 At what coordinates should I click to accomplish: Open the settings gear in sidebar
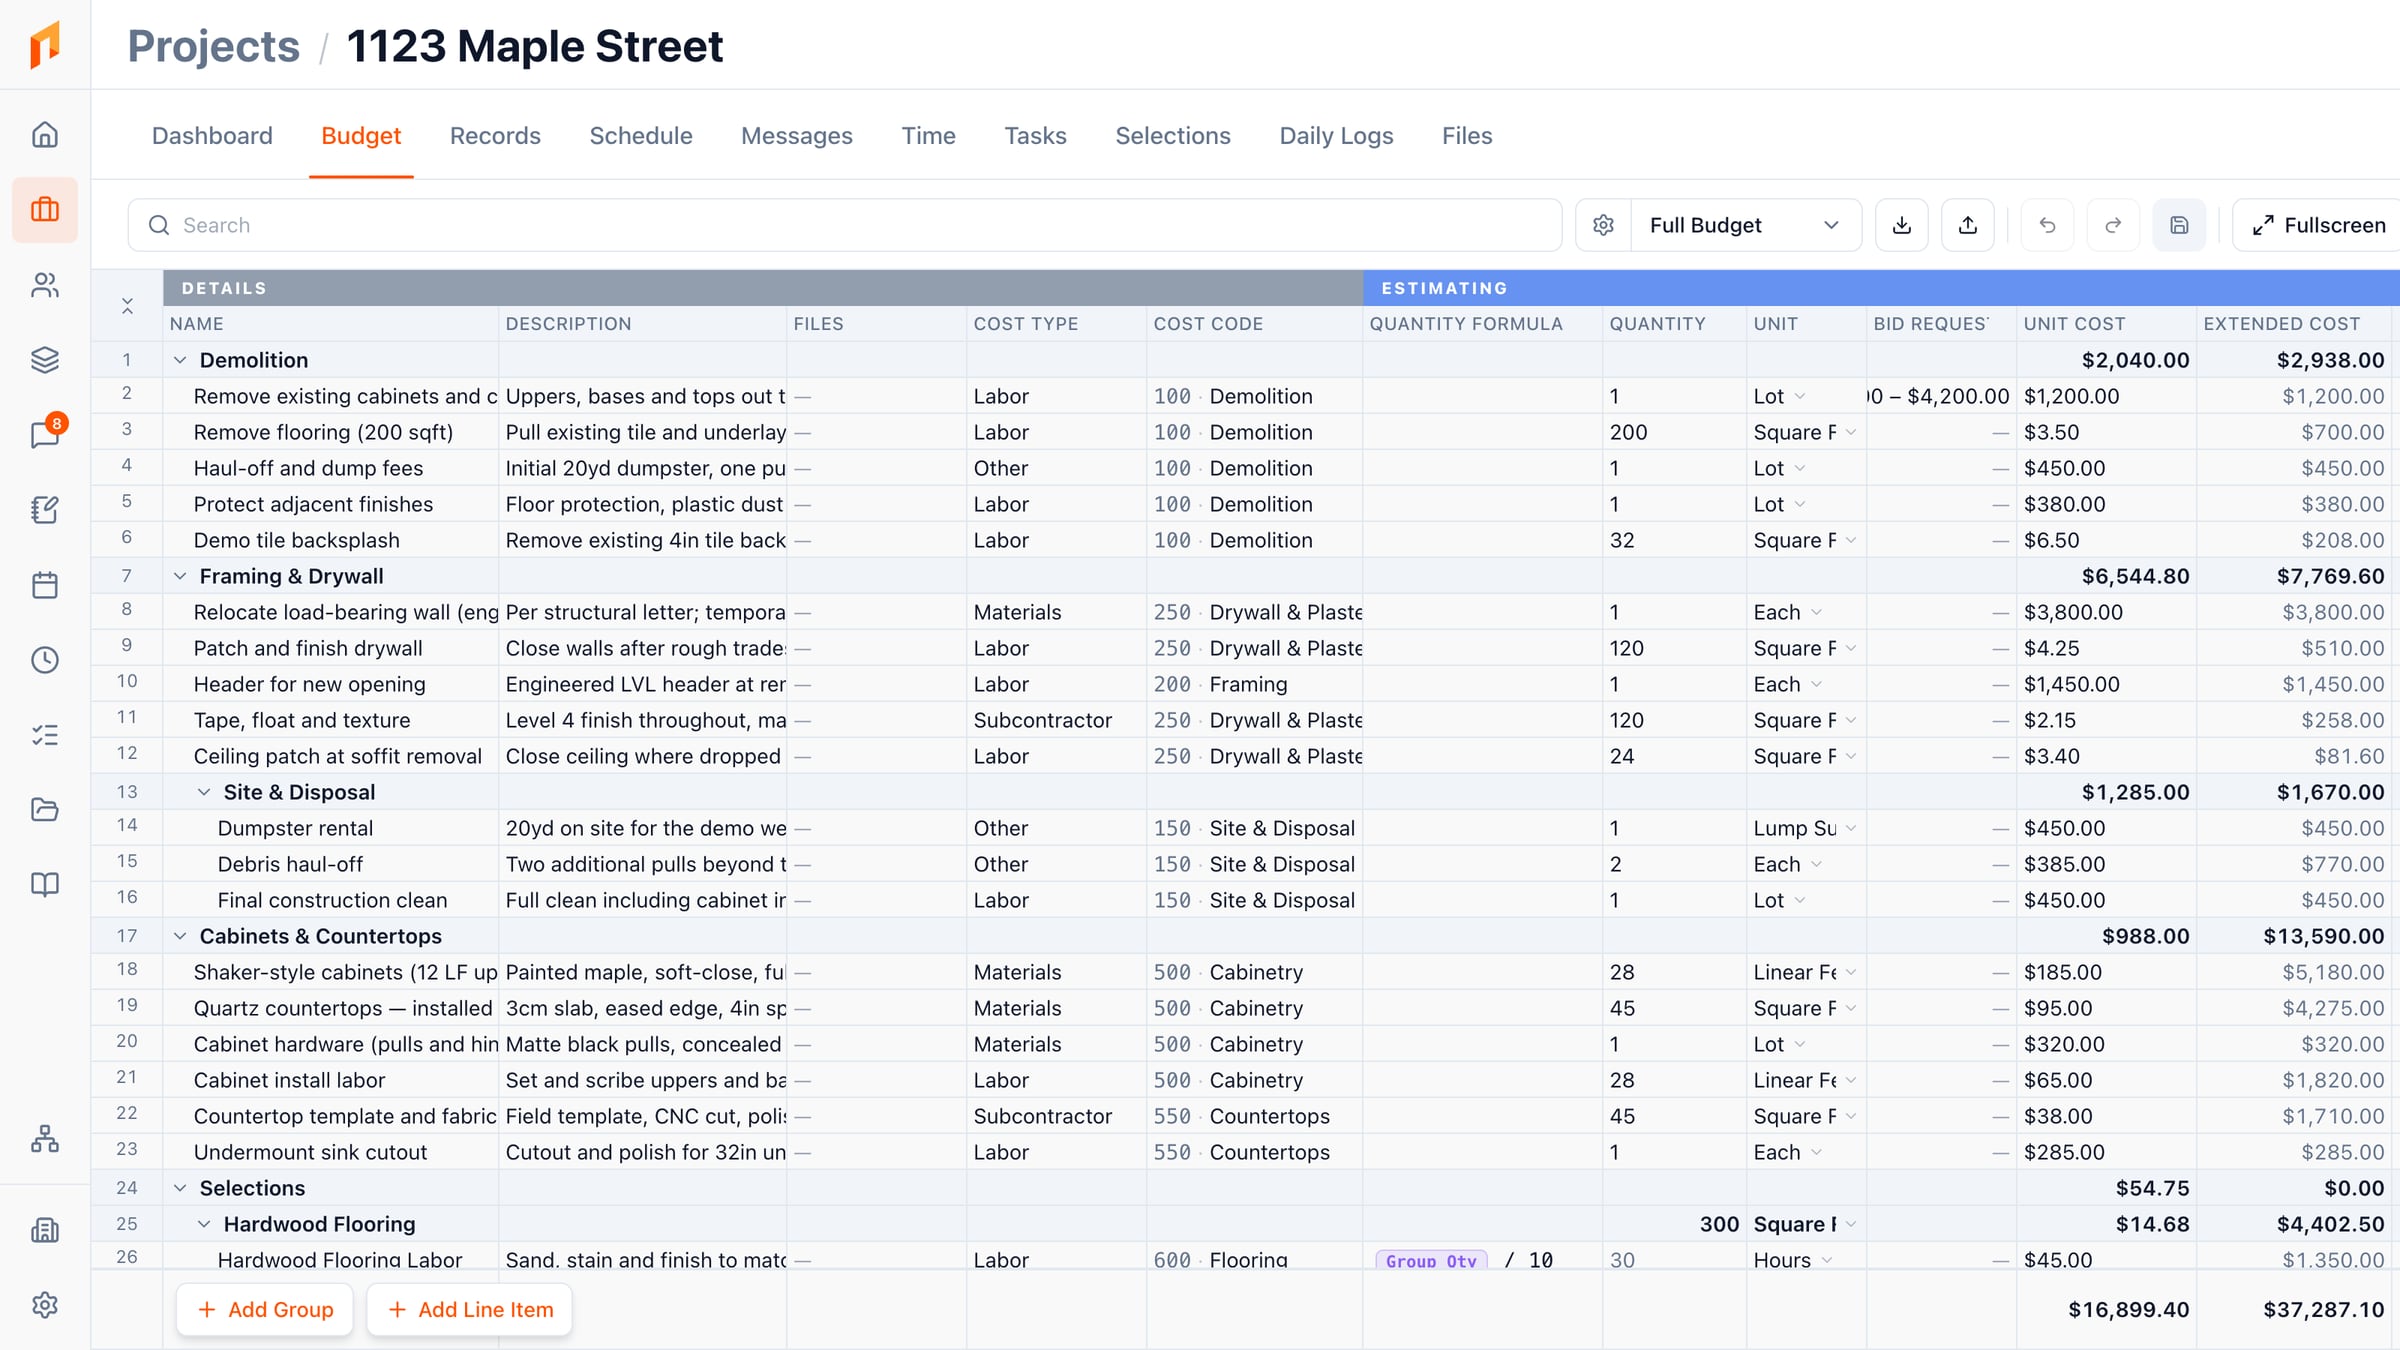coord(45,1305)
